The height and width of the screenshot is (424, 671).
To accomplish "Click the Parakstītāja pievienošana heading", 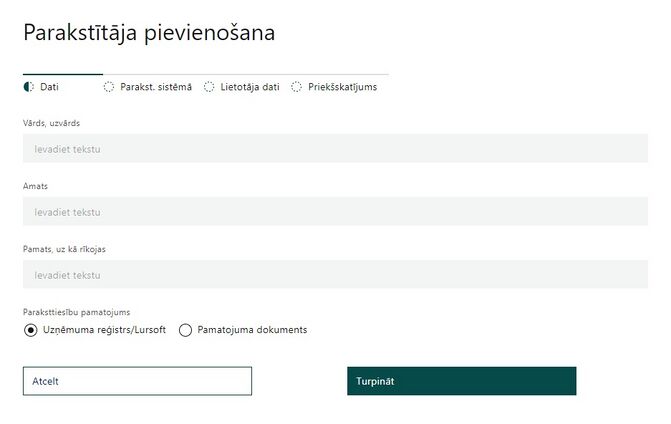I will pos(149,33).
